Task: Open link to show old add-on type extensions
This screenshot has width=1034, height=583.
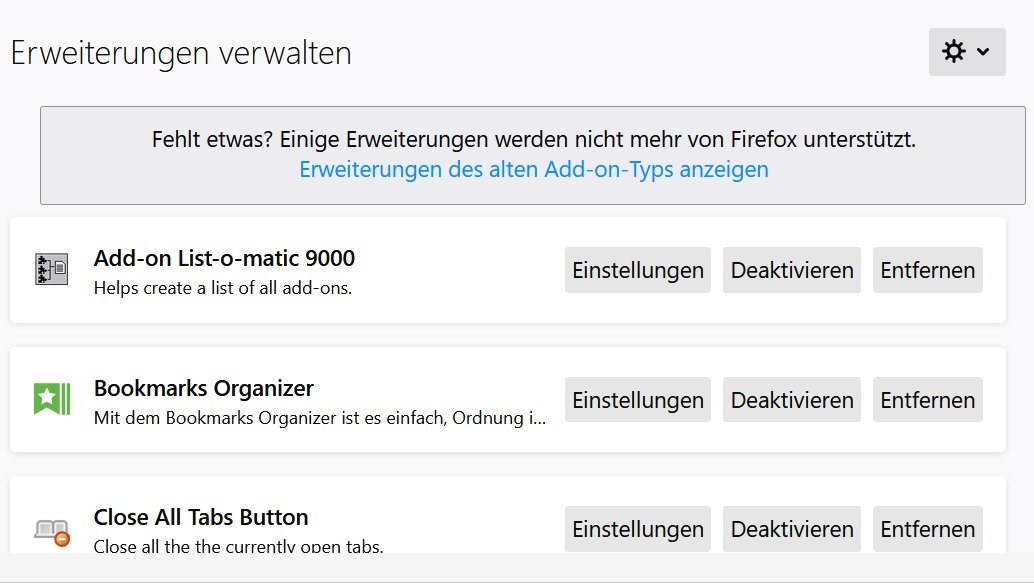Action: (x=534, y=169)
